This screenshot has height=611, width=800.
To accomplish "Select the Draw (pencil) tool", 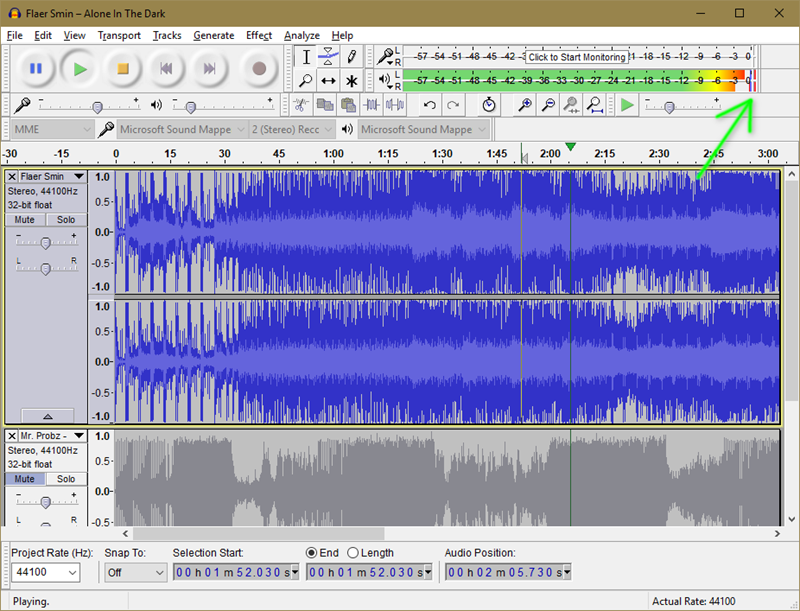I will 352,57.
